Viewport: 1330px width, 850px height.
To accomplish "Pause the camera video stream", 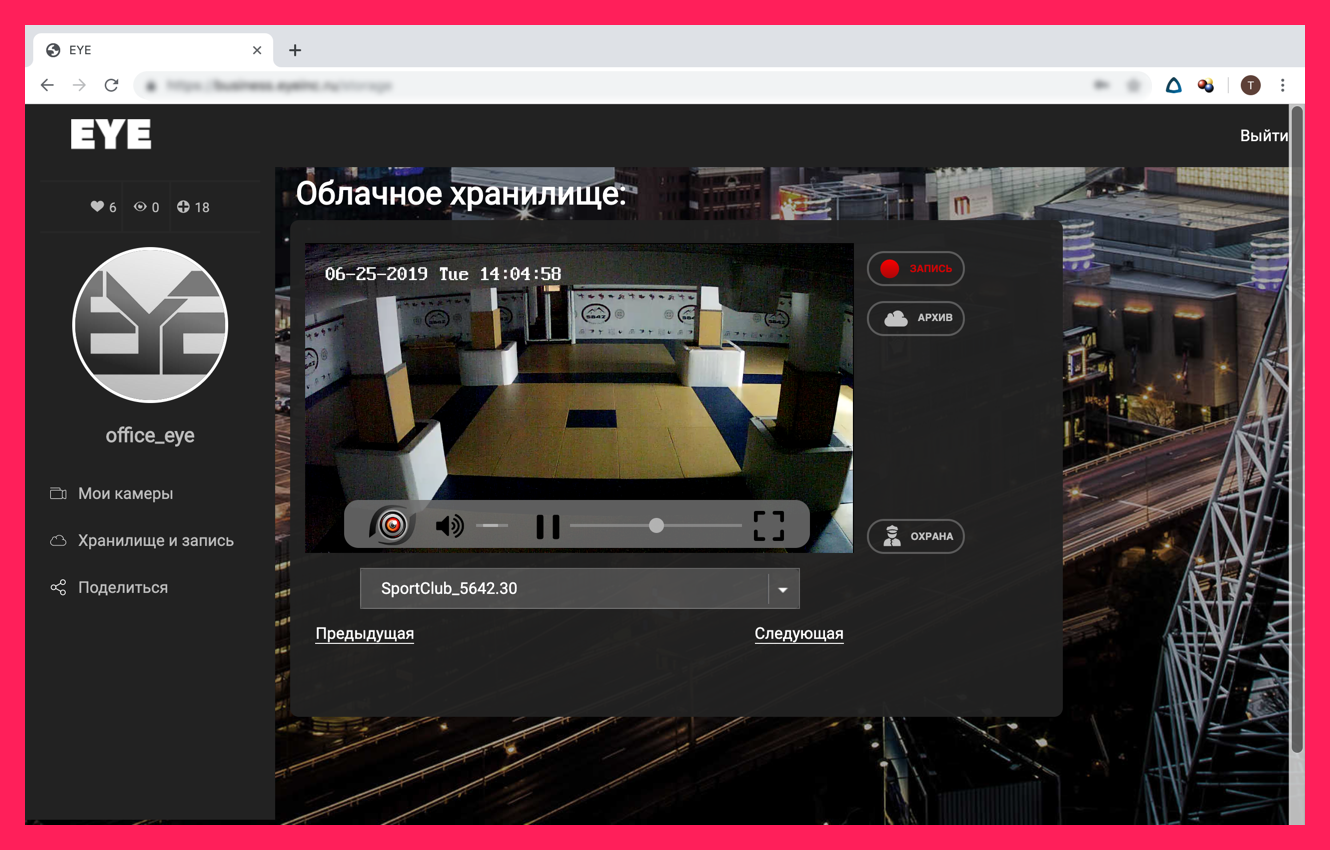I will click(x=547, y=526).
